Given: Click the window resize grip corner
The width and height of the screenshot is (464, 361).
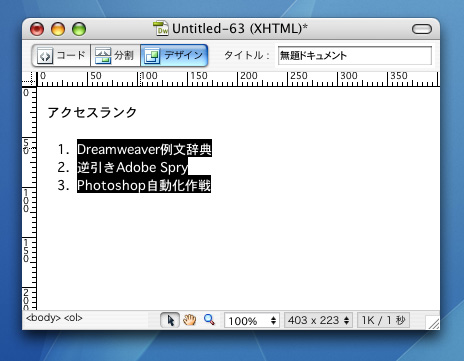Looking at the screenshot, I should pos(433,323).
